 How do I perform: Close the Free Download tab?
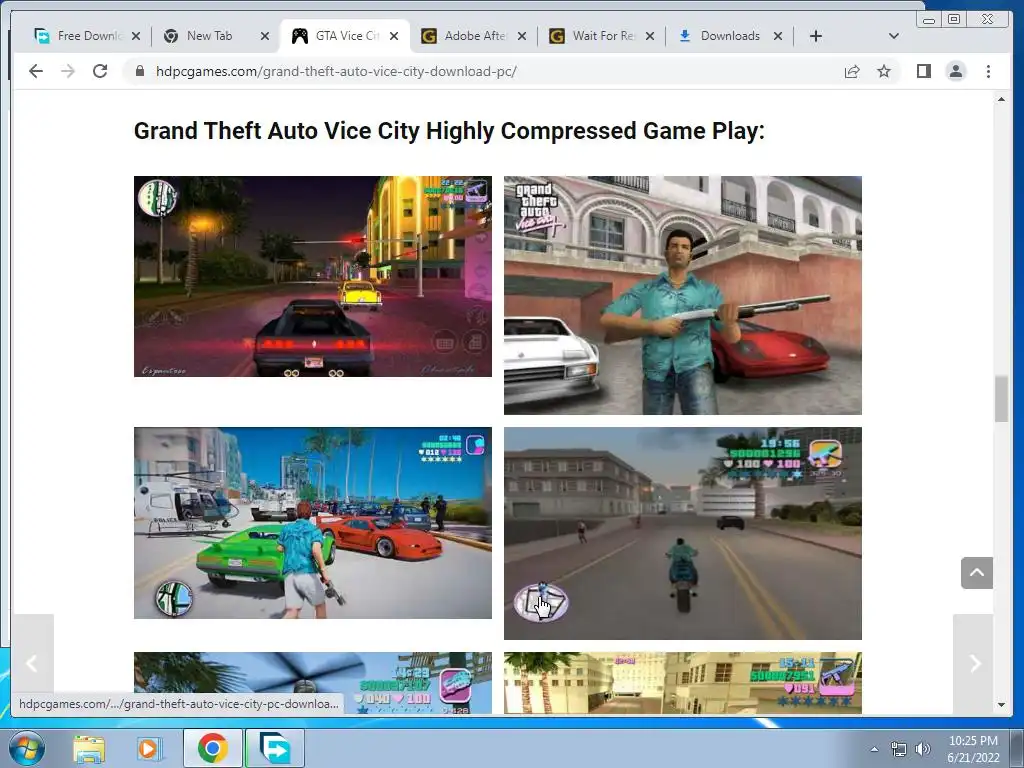point(136,36)
